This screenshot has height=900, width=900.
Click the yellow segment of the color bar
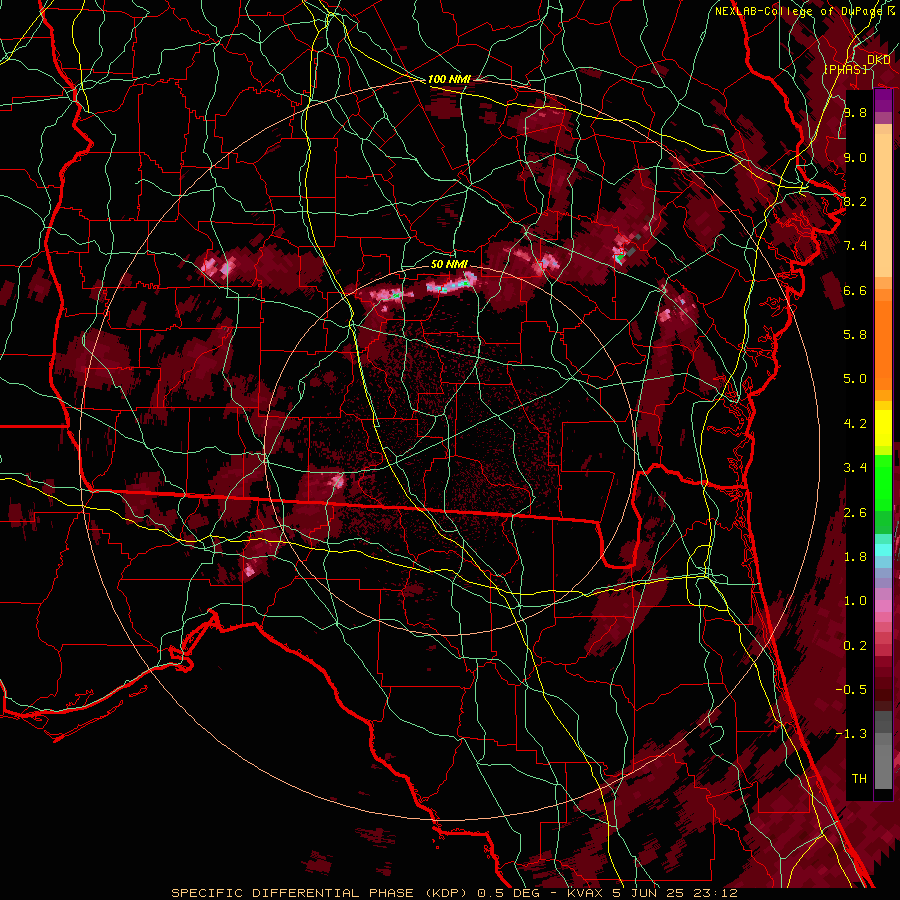[883, 428]
